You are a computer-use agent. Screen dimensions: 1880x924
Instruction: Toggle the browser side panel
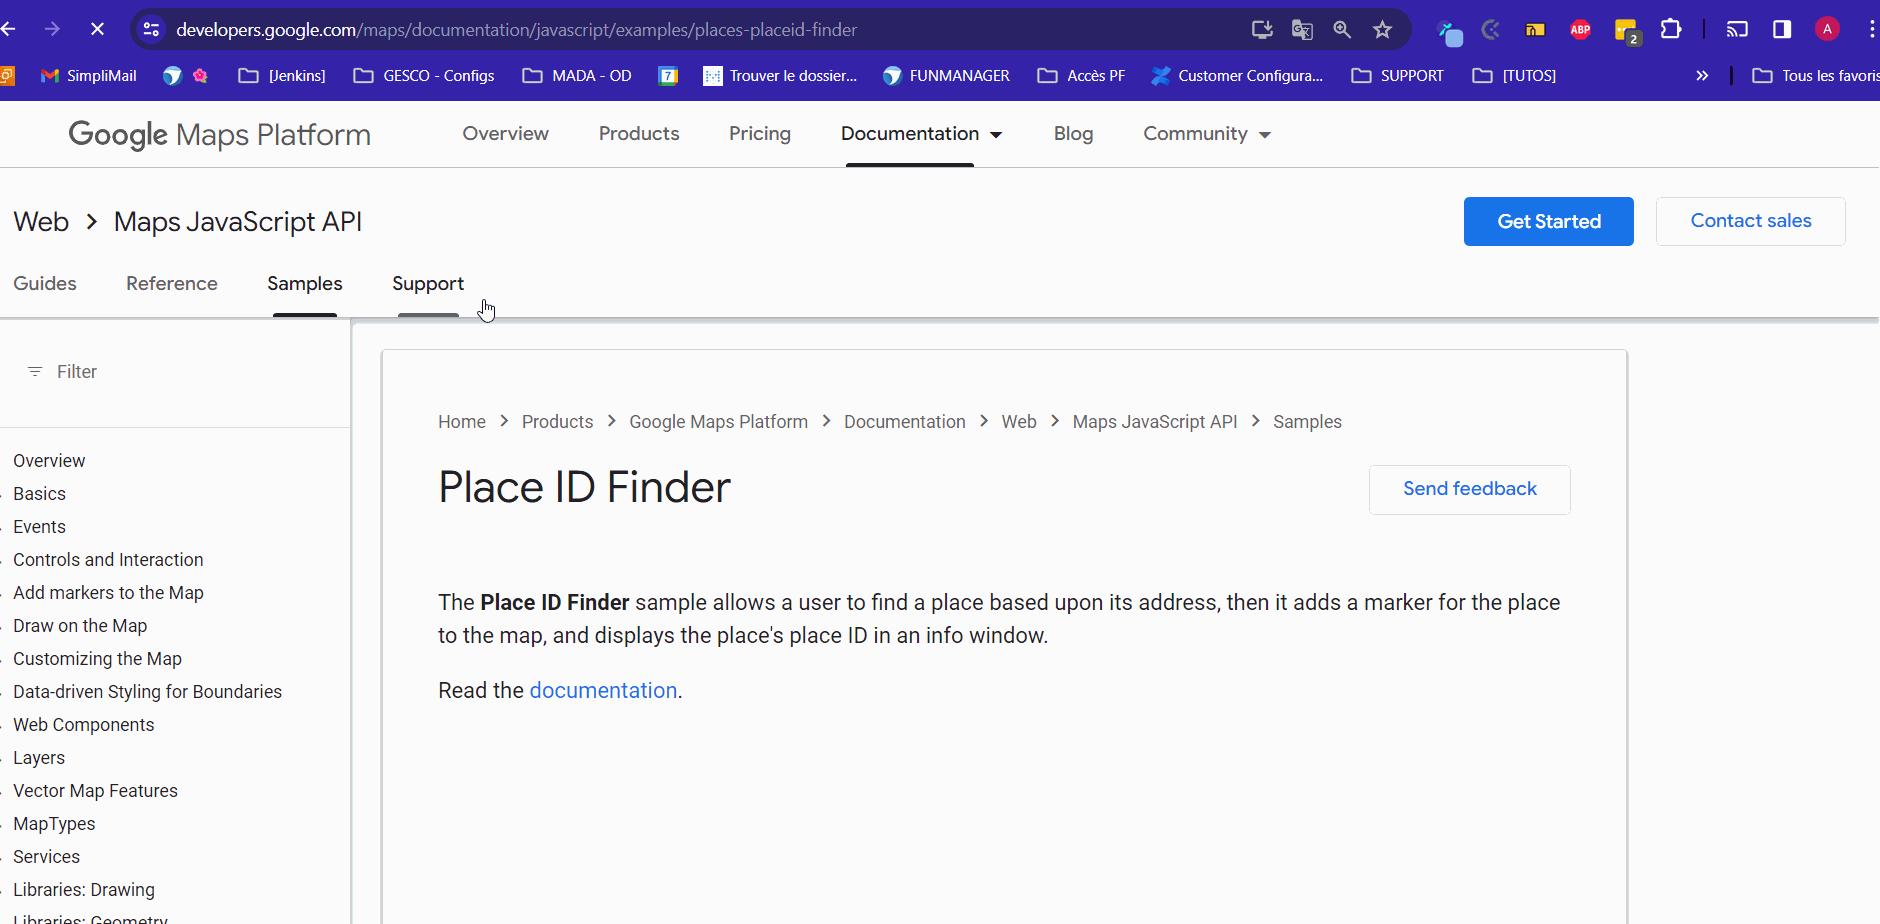[1781, 30]
